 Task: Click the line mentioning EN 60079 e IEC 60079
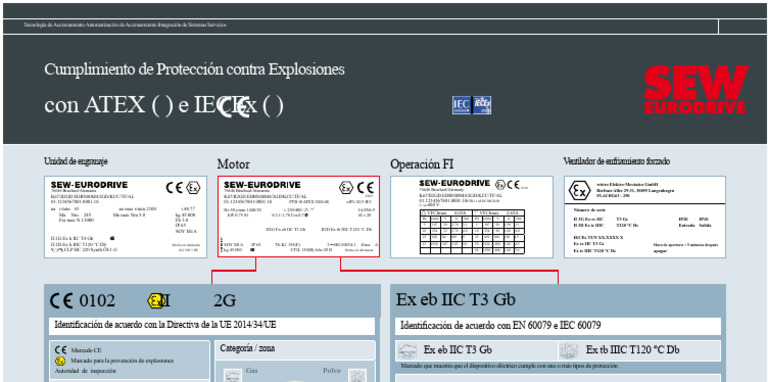coord(501,325)
